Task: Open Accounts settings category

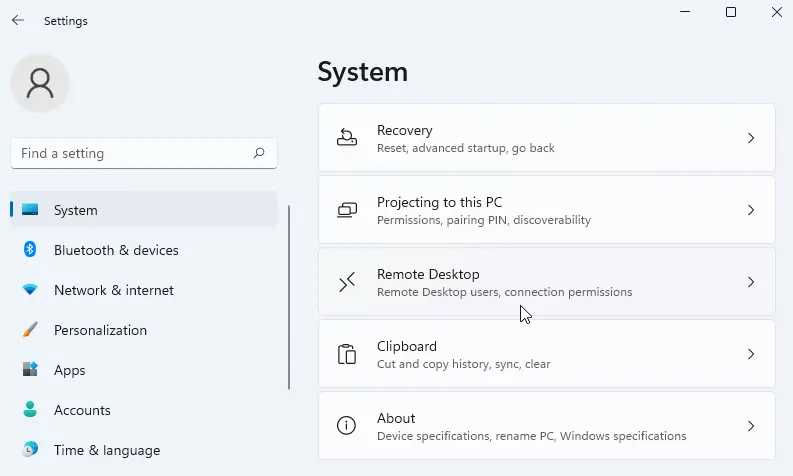Action: (x=144, y=409)
